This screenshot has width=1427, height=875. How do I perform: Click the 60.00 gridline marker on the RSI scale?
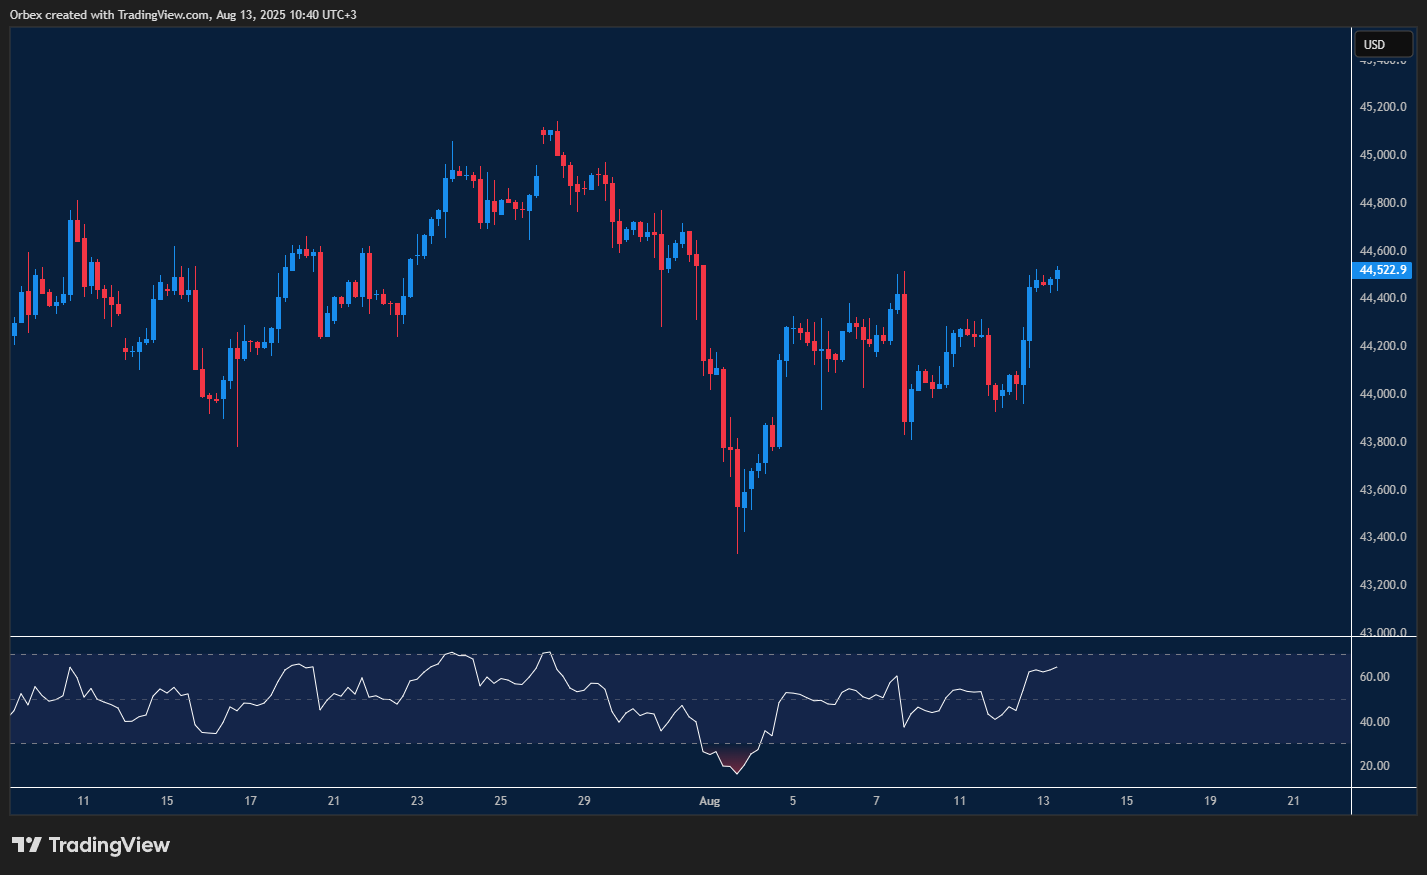tap(1377, 677)
